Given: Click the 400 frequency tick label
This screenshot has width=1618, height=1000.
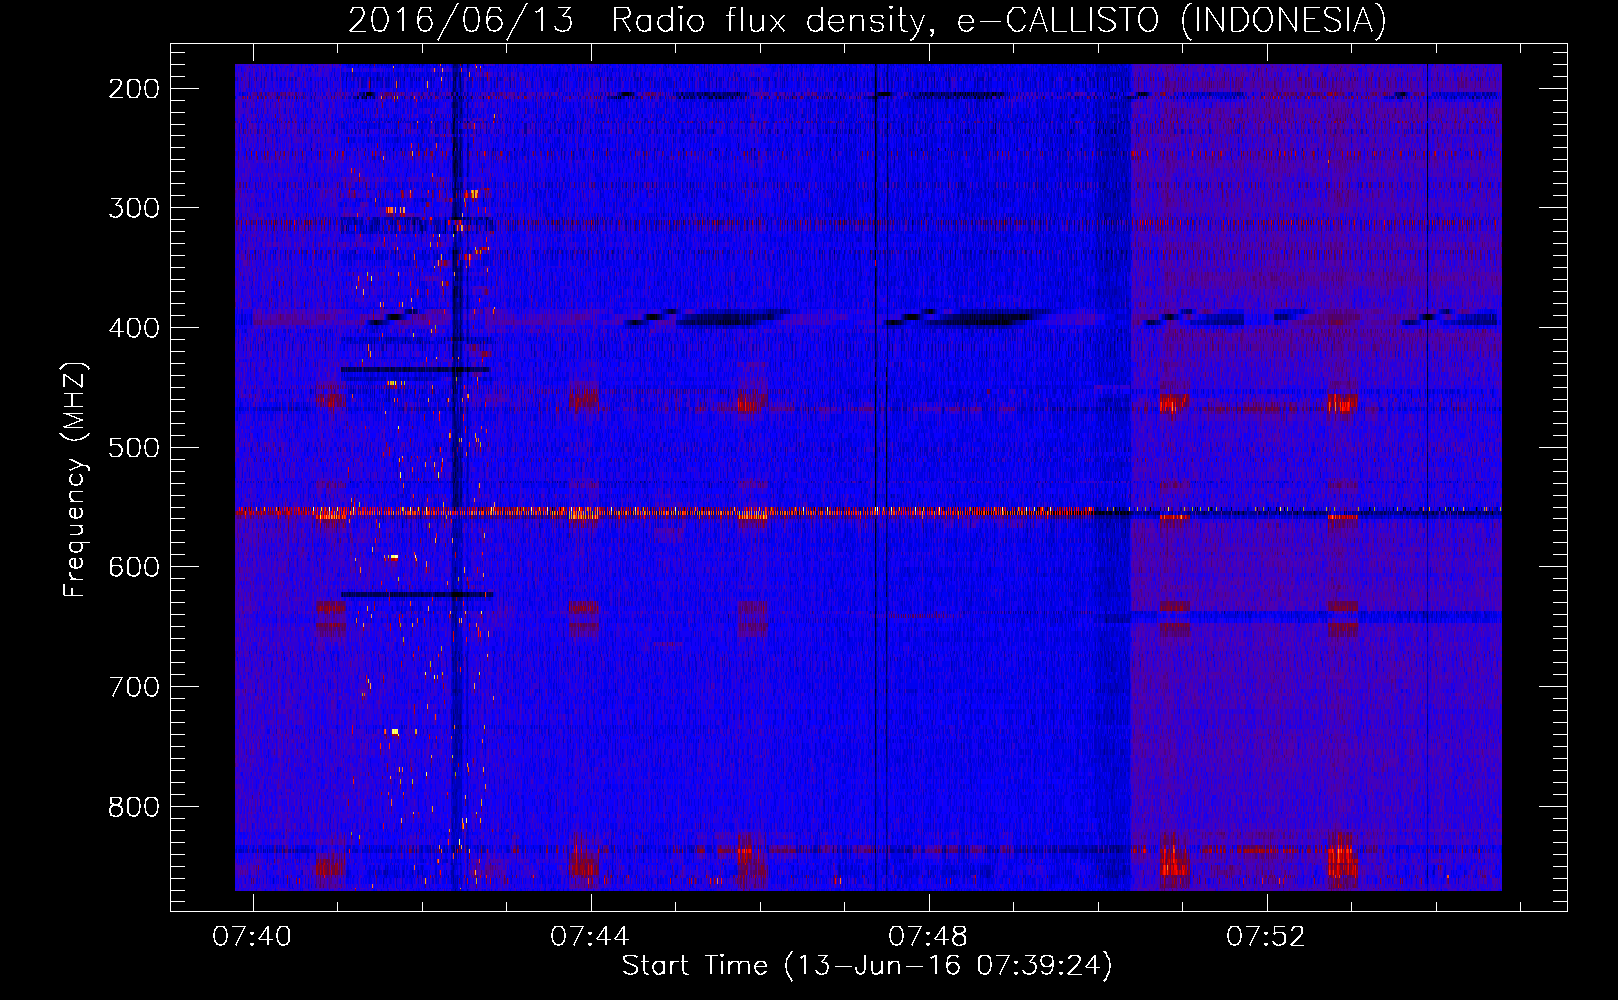Looking at the screenshot, I should point(133,328).
